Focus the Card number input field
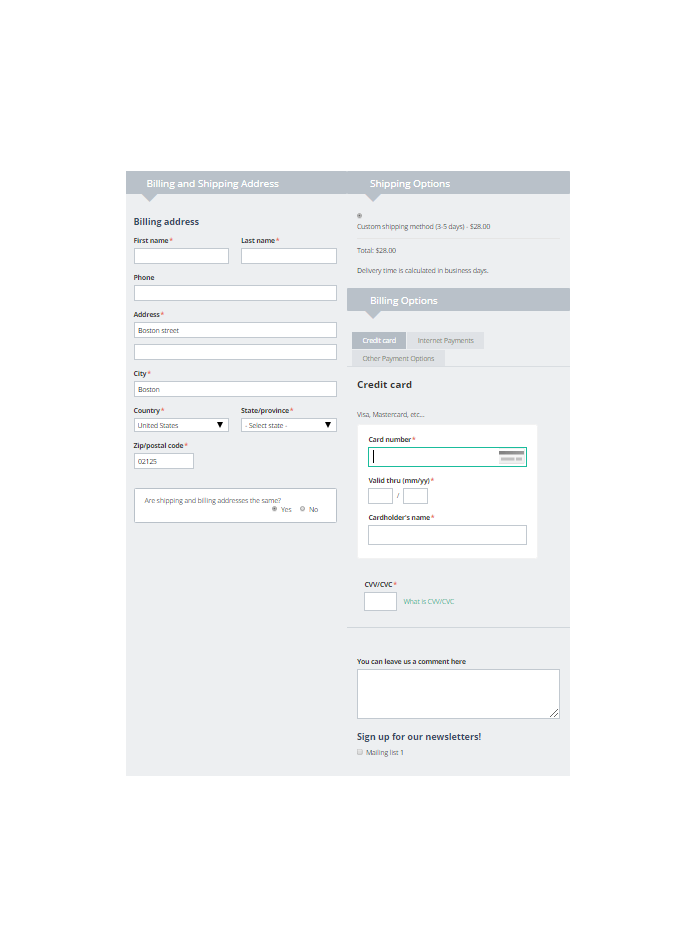The image size is (700, 947). 447,457
